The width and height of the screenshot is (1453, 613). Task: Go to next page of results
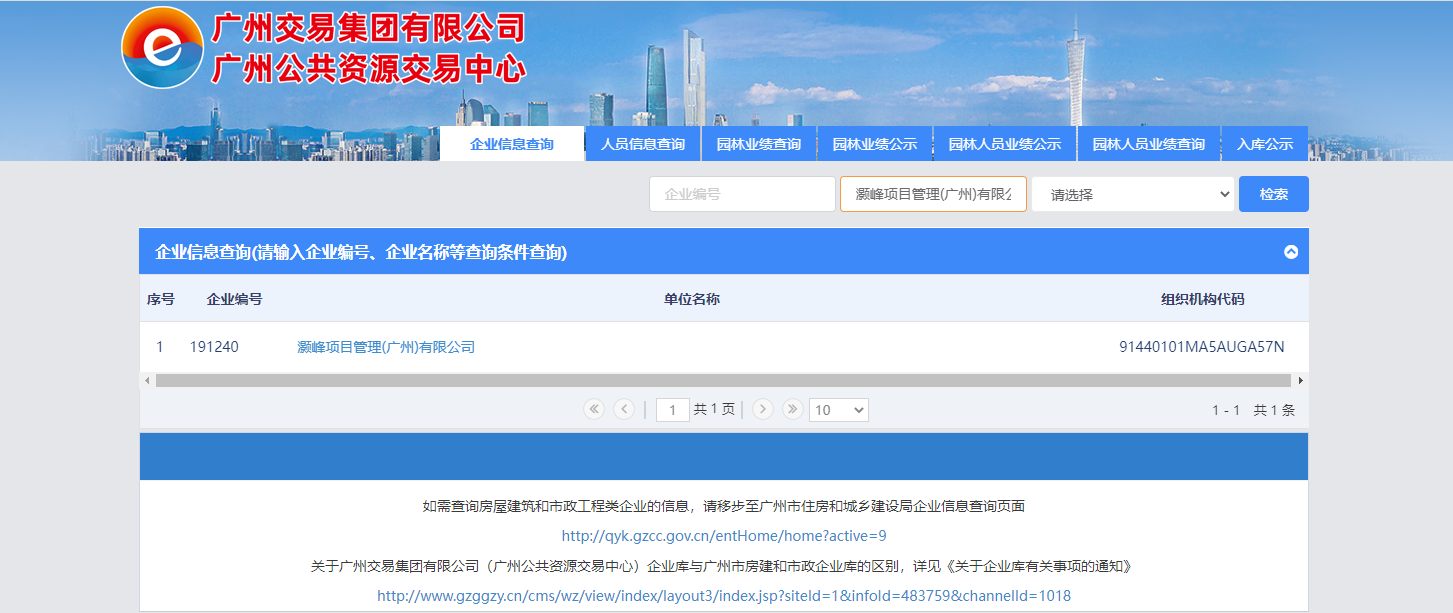[763, 409]
